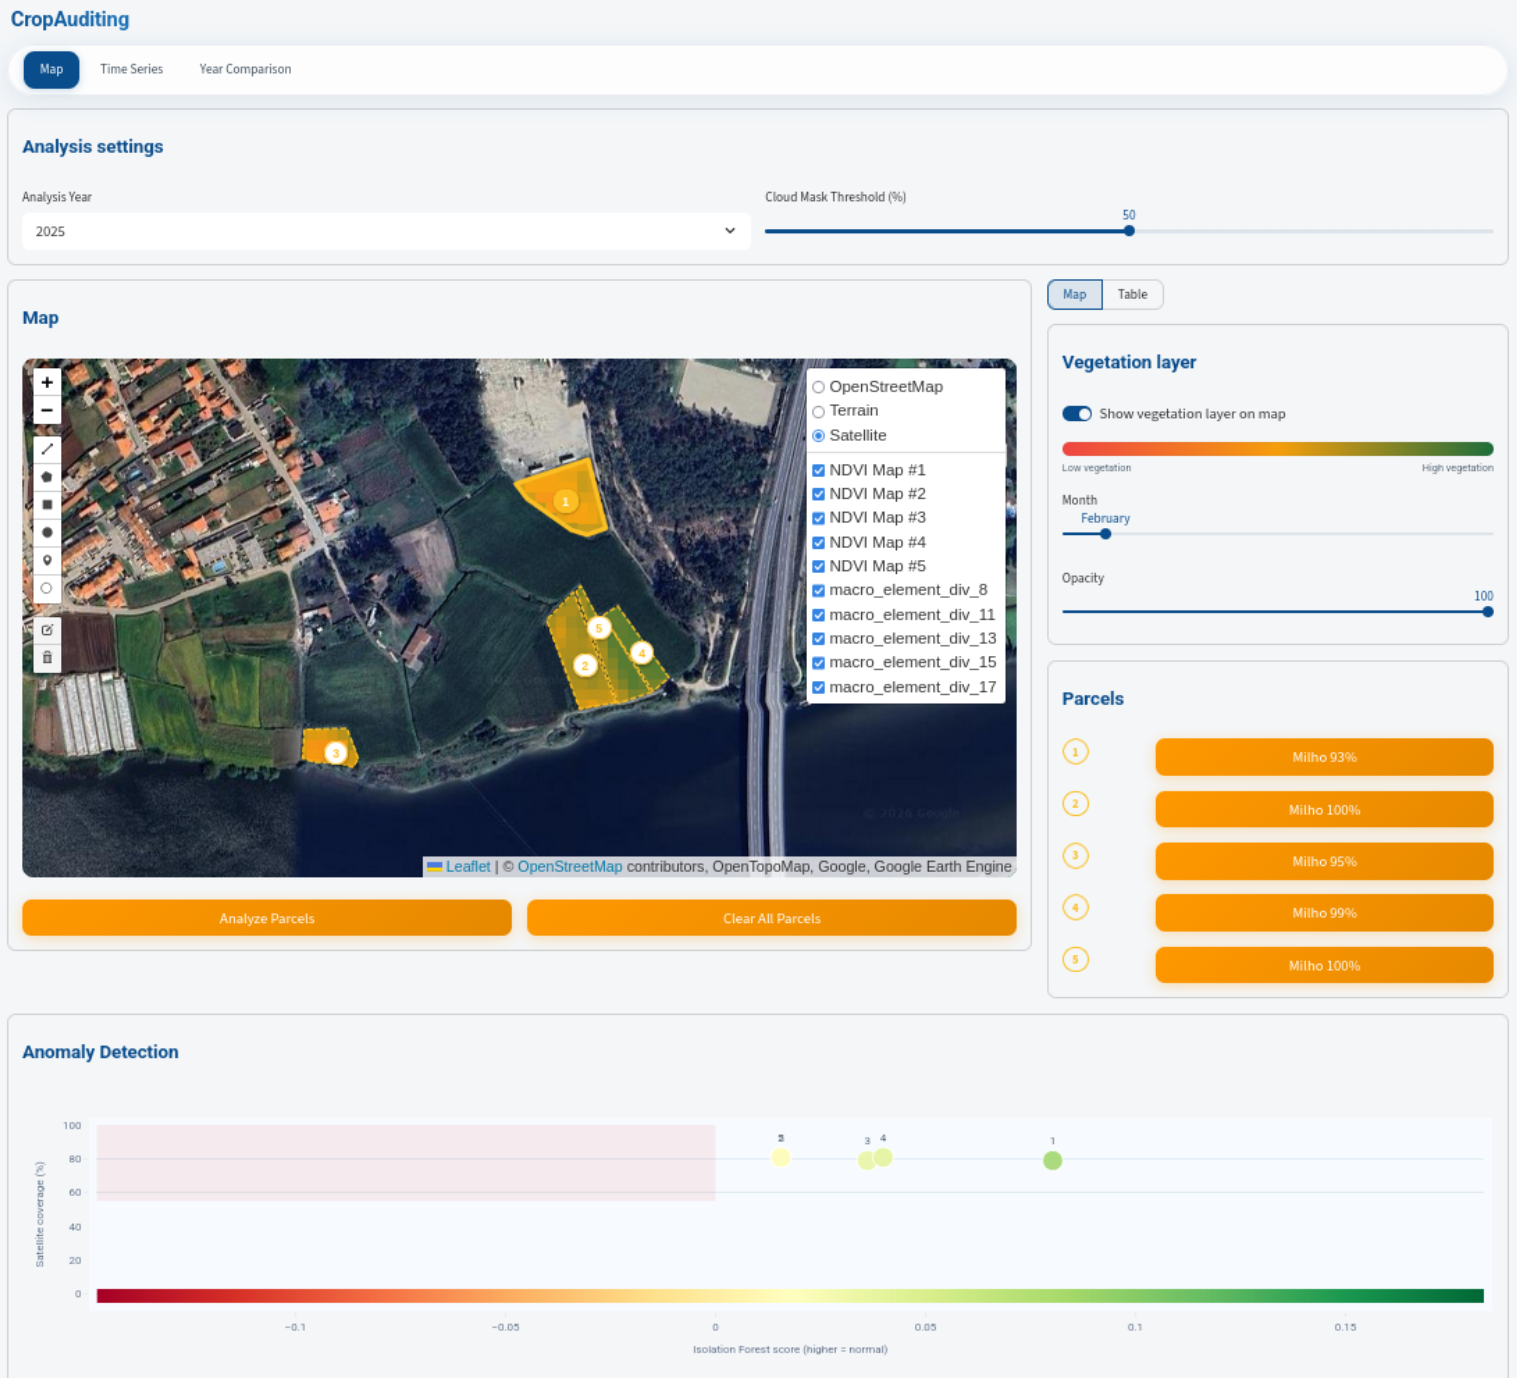The image size is (1517, 1378).
Task: Open the edit layers tool
Action: (x=47, y=630)
